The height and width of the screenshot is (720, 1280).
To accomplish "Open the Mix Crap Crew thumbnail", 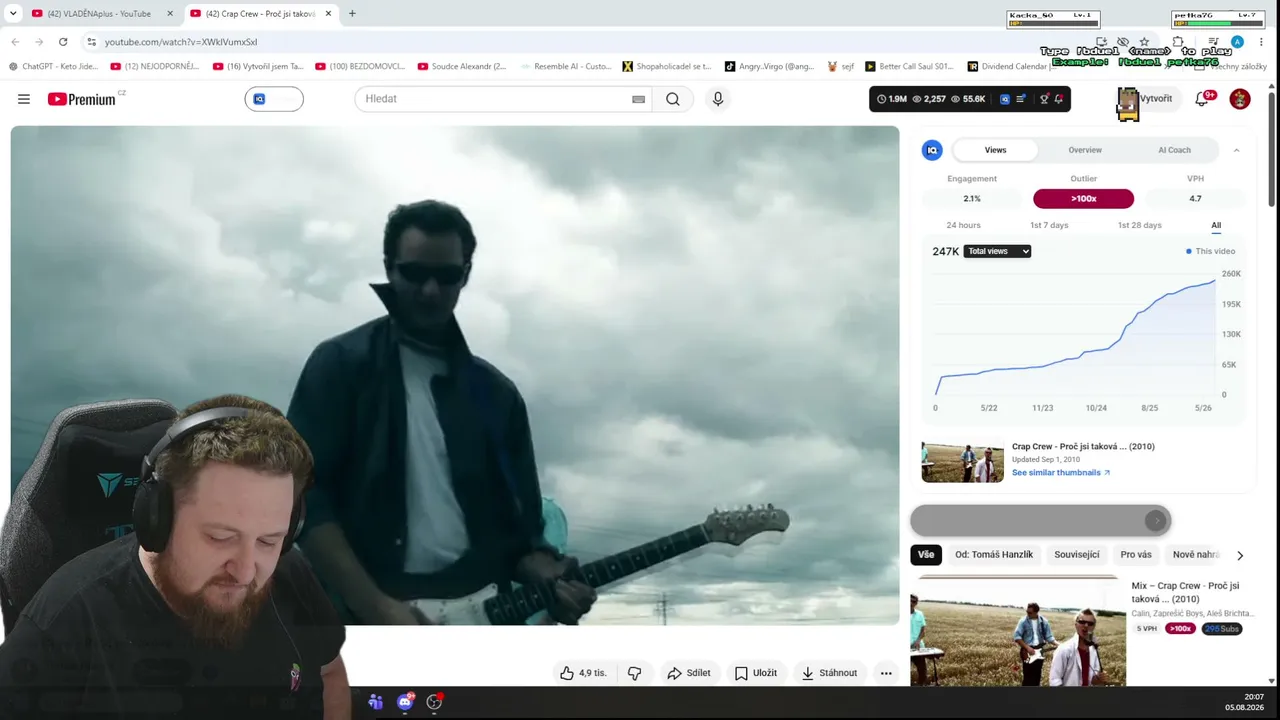I will [x=1018, y=631].
